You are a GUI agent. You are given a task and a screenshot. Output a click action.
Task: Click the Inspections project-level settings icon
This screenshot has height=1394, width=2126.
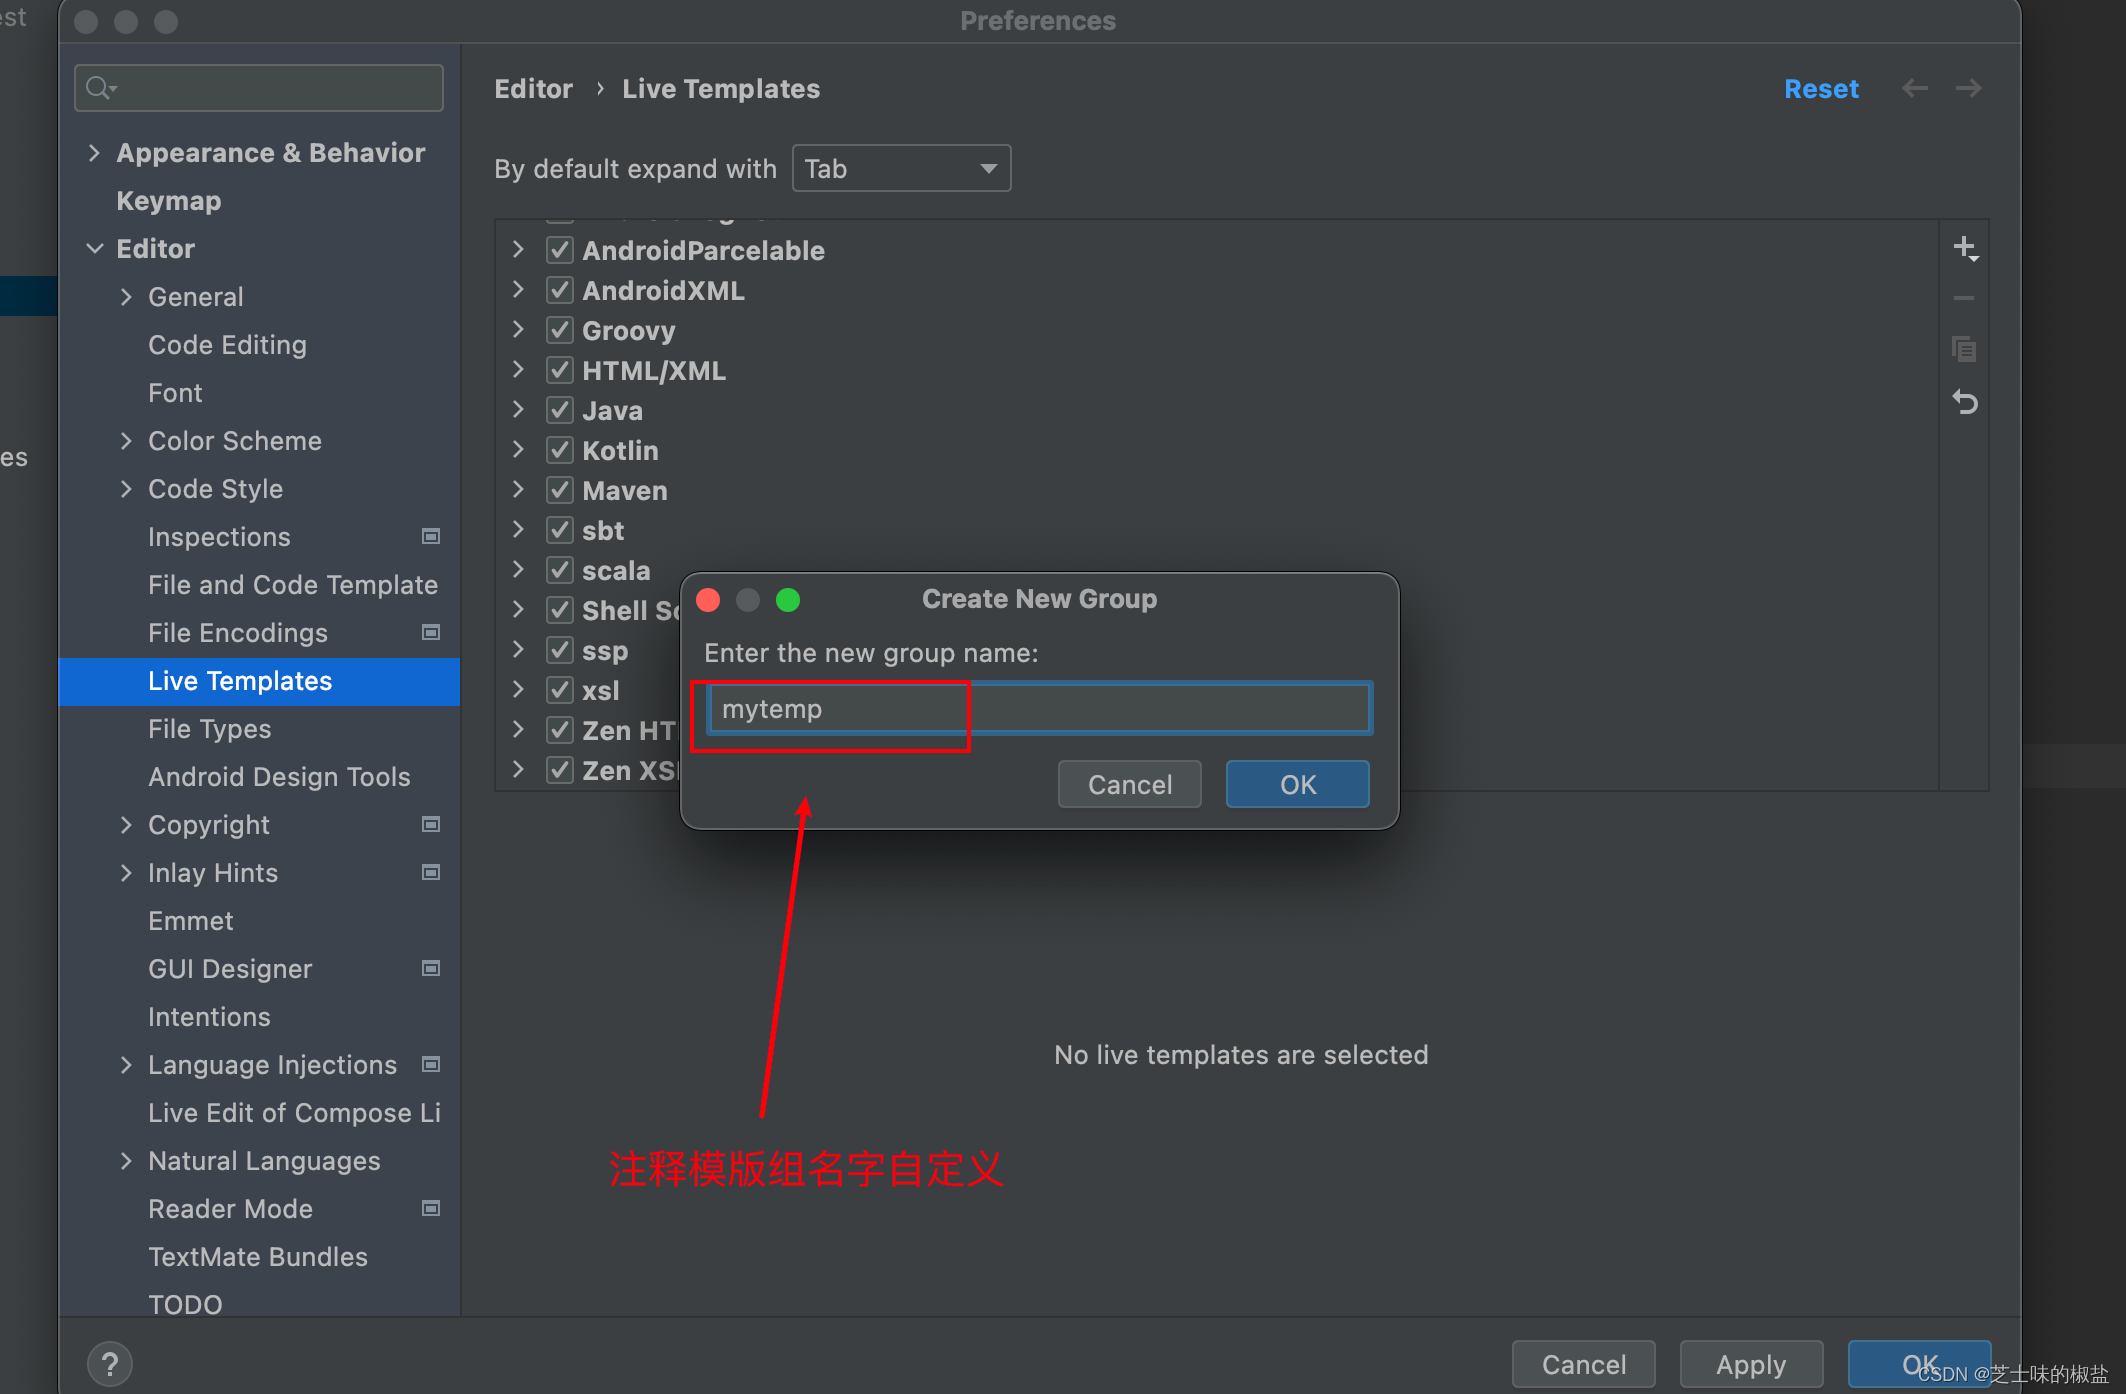point(431,537)
